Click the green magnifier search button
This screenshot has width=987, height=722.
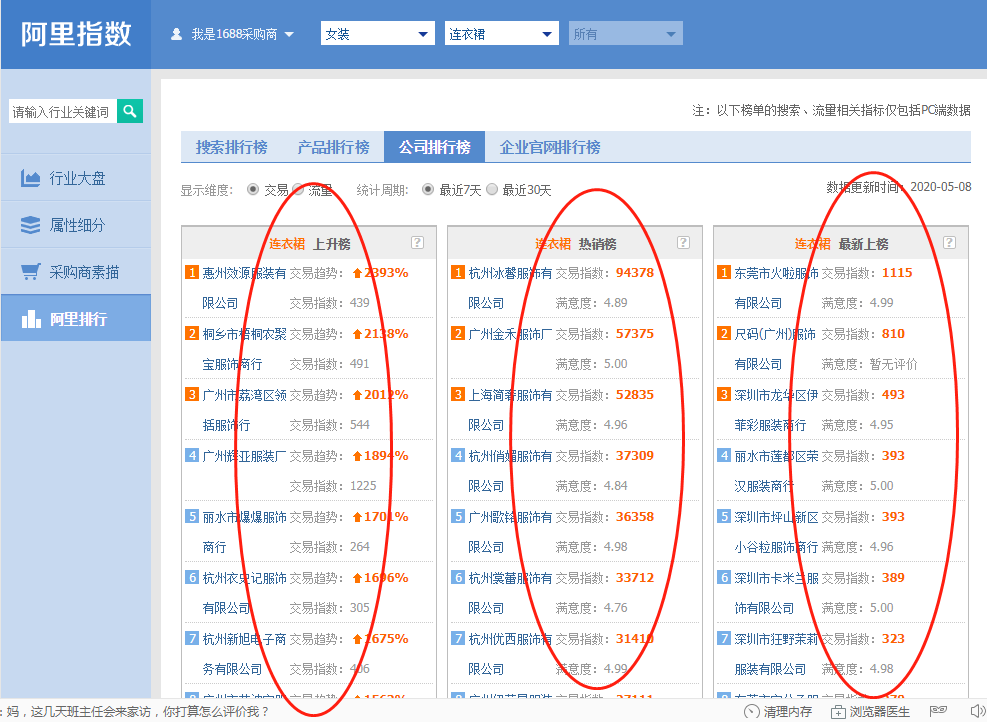tap(130, 111)
